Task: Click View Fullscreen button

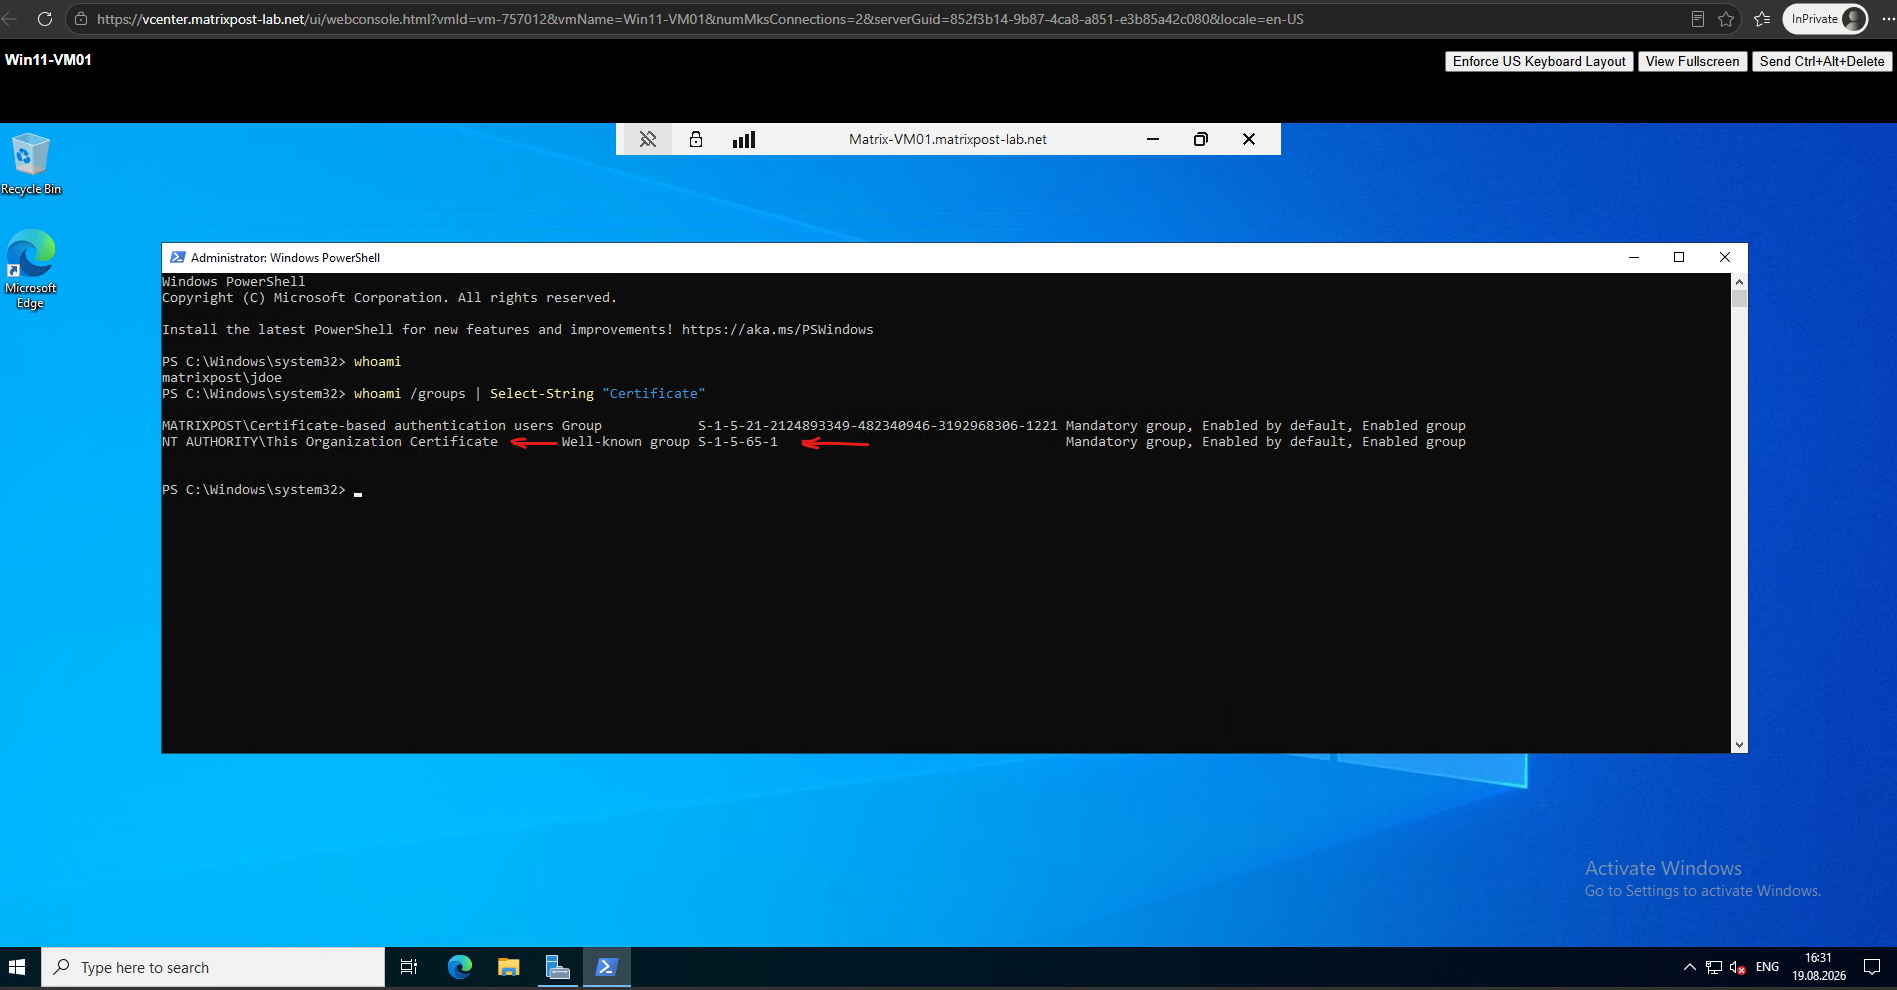Action: click(x=1692, y=61)
